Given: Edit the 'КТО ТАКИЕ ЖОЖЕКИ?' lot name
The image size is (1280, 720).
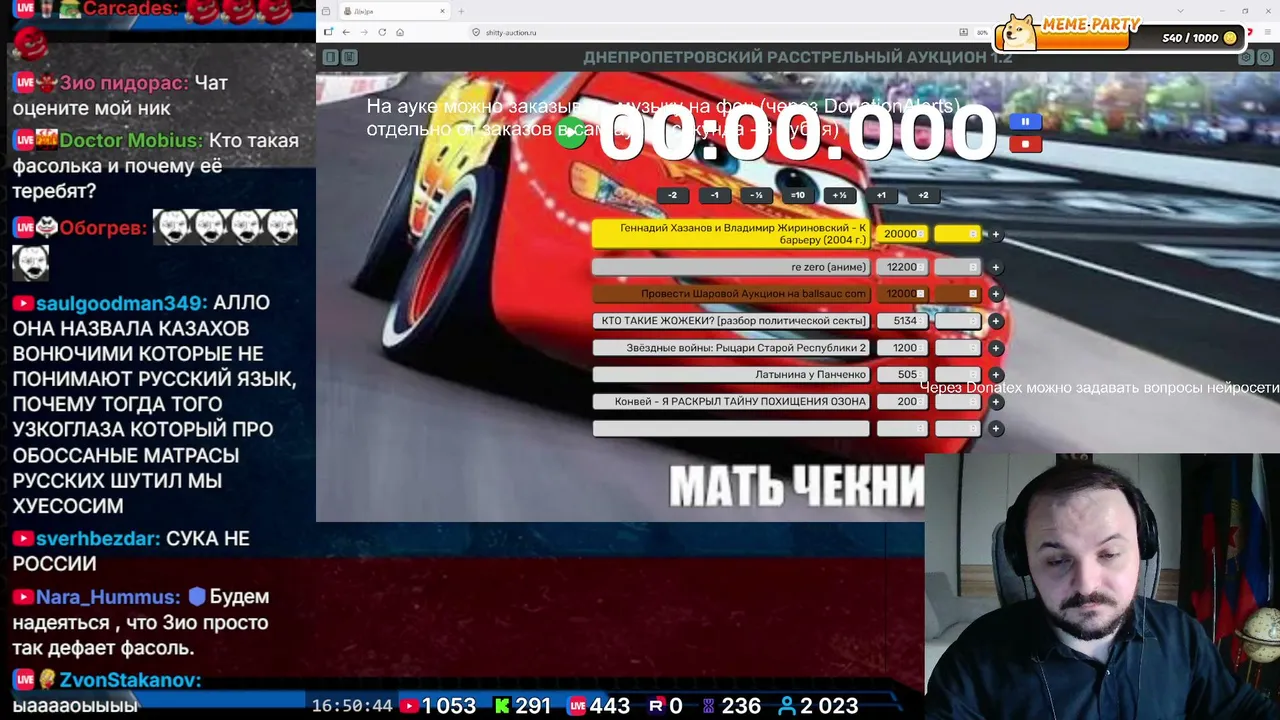Looking at the screenshot, I should point(731,321).
